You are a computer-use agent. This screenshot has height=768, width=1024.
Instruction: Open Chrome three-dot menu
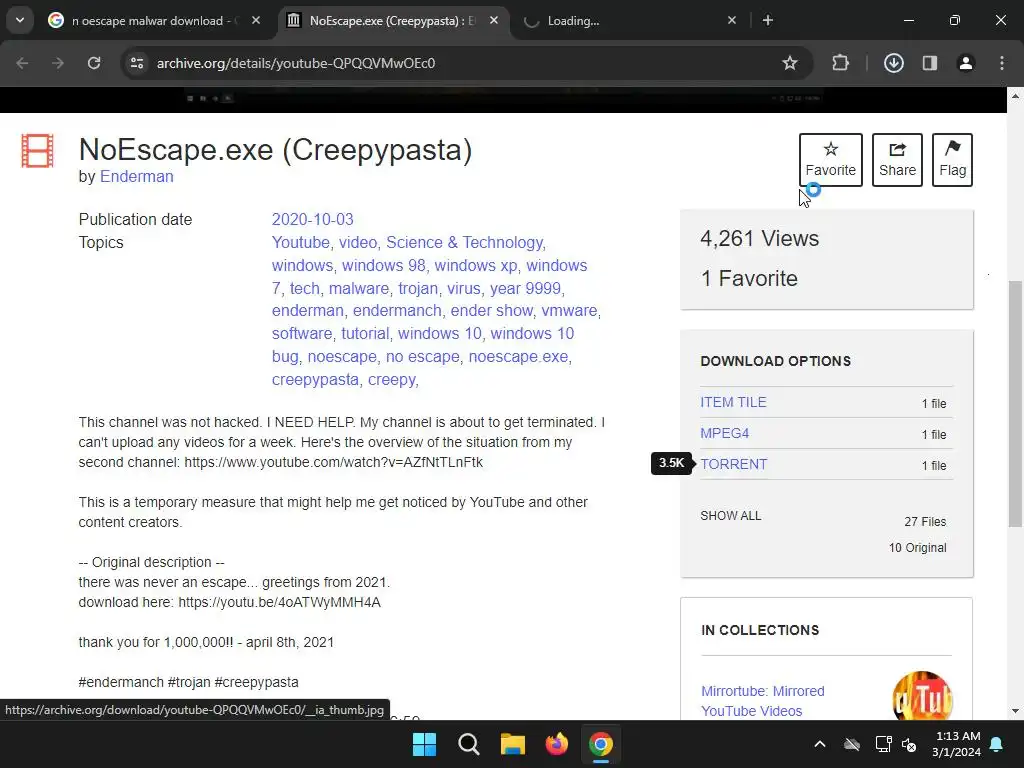click(1001, 63)
